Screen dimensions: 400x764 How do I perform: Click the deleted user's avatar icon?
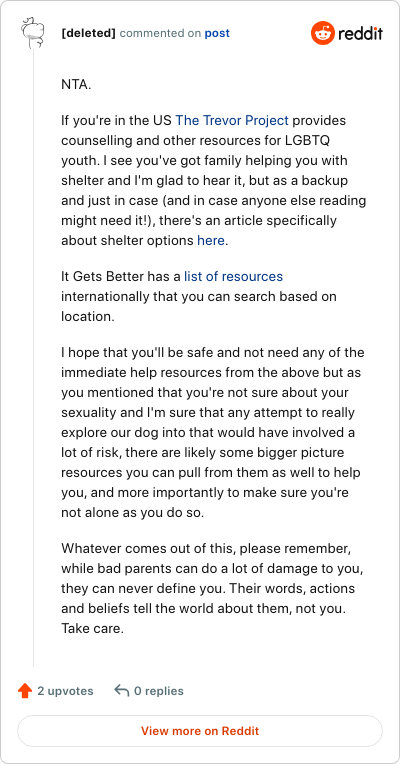click(33, 33)
